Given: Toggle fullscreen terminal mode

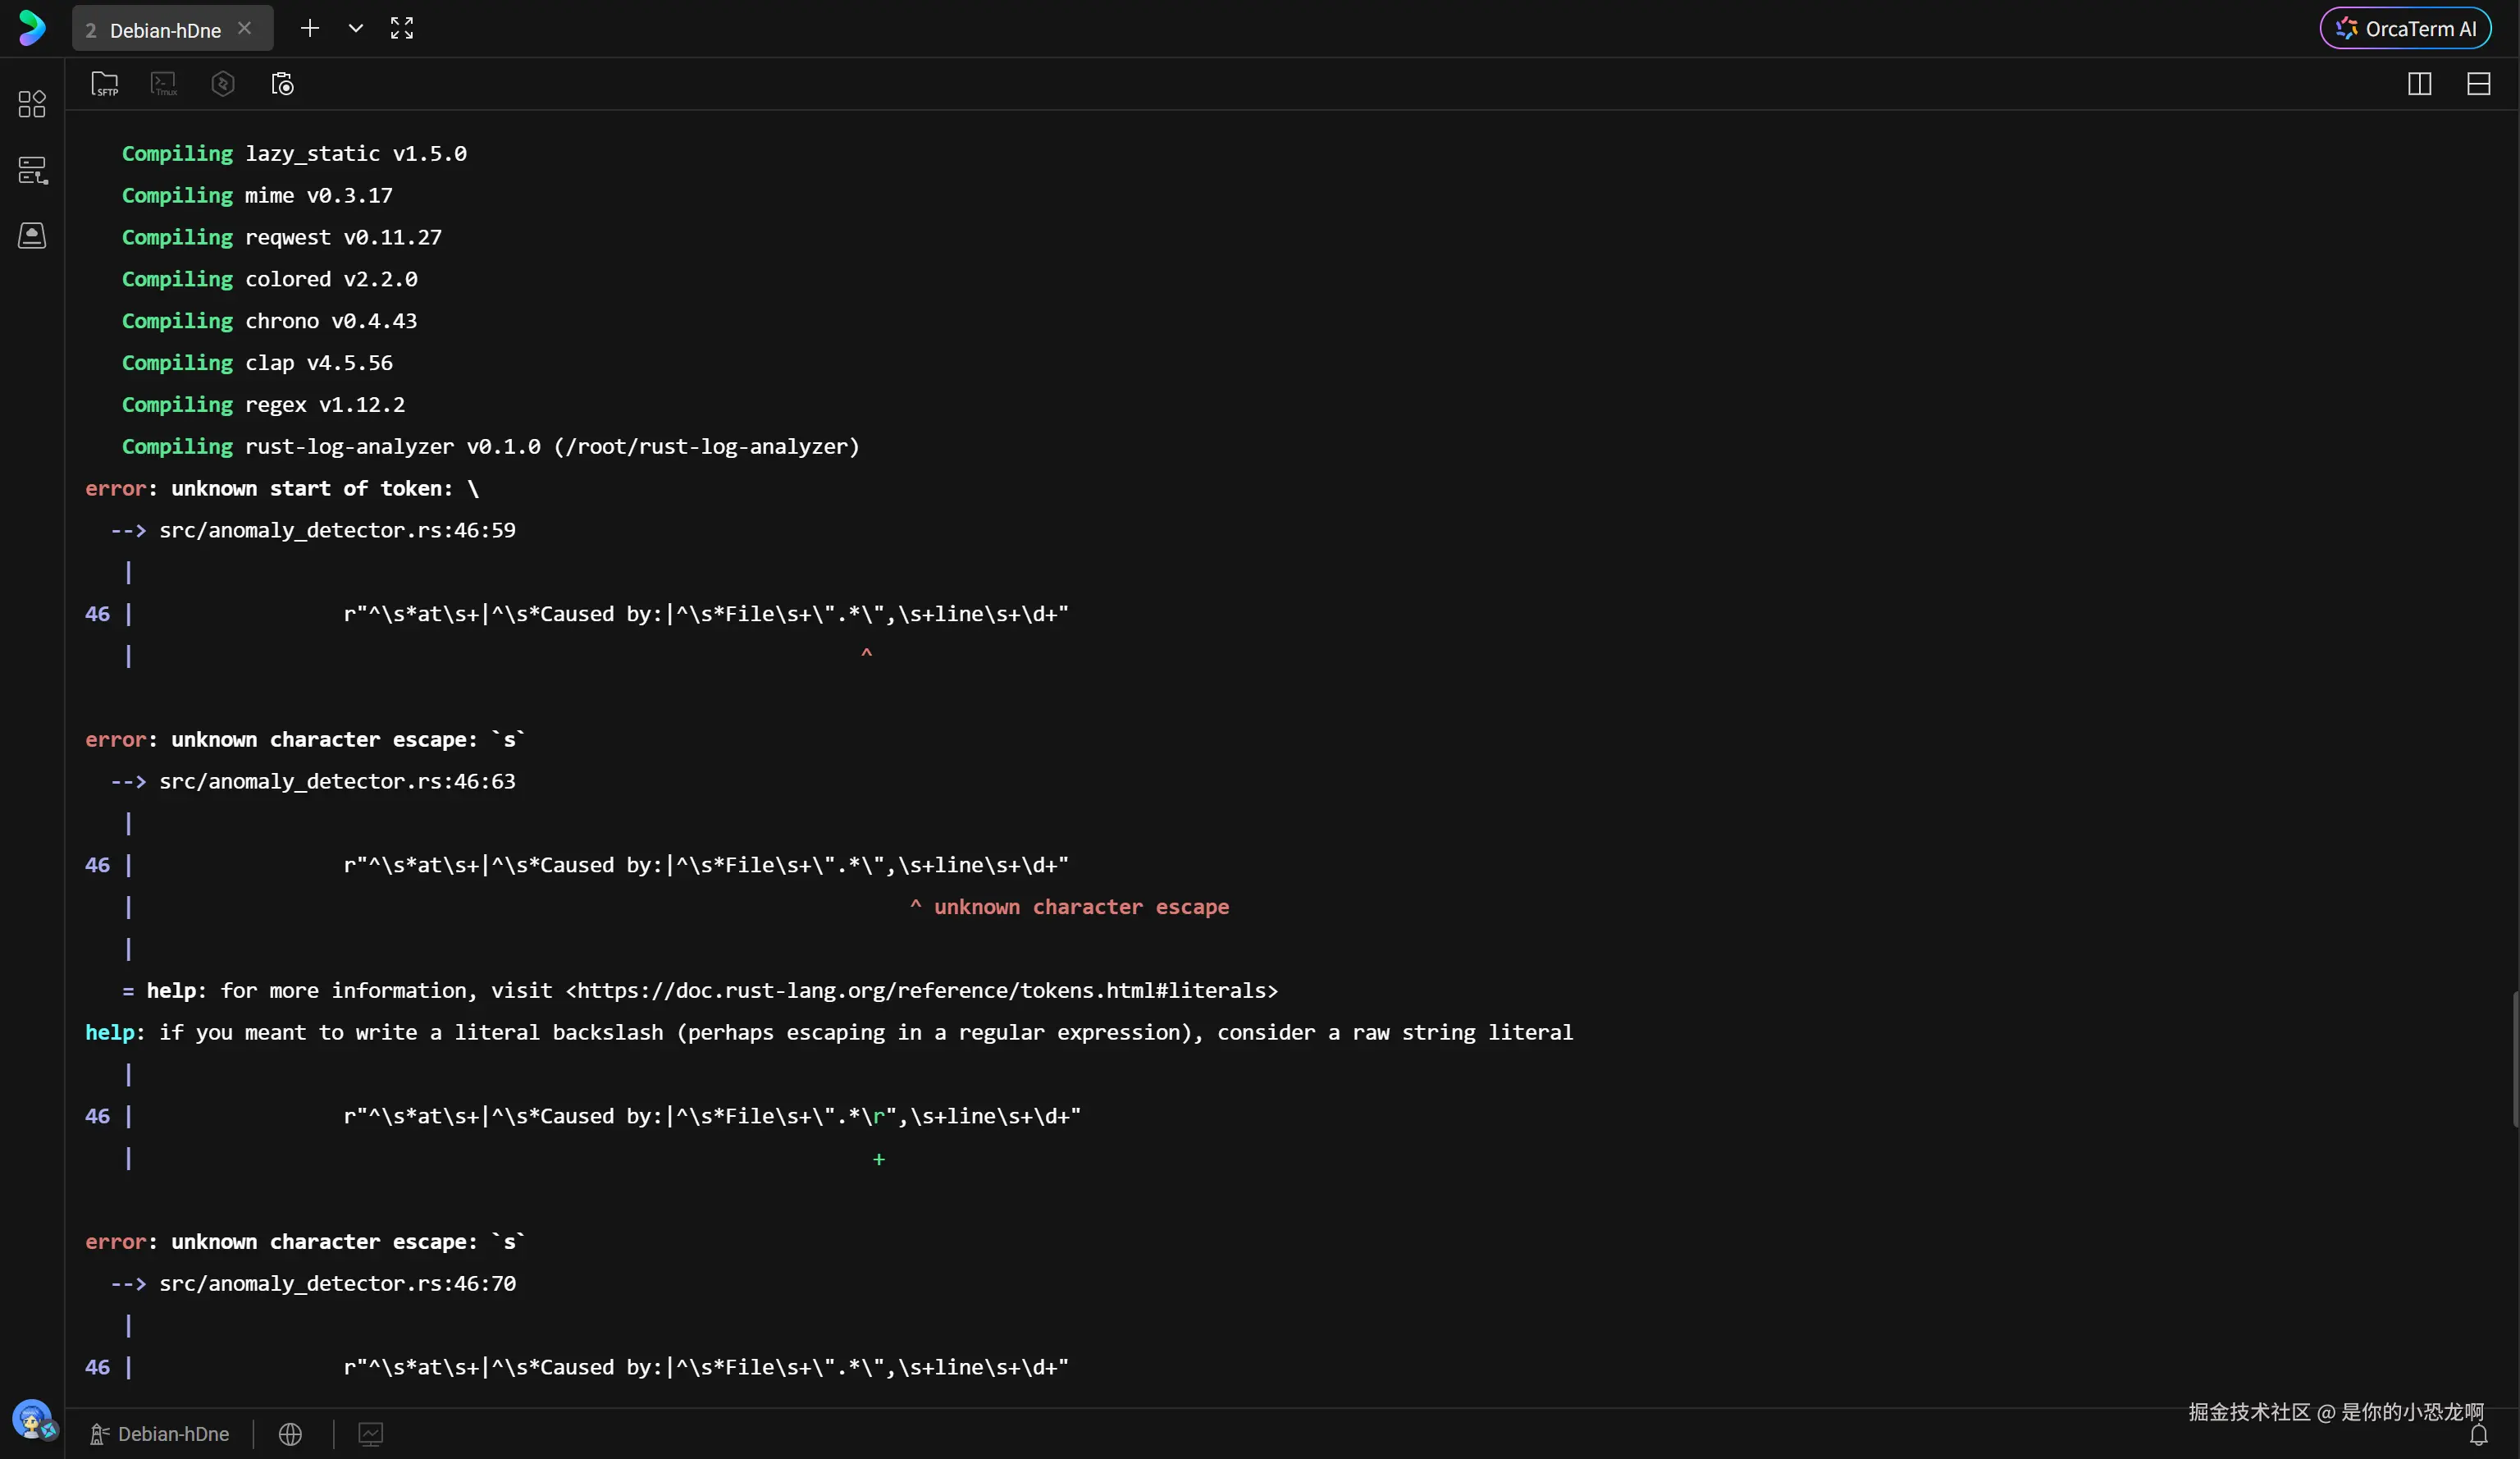Looking at the screenshot, I should (402, 28).
